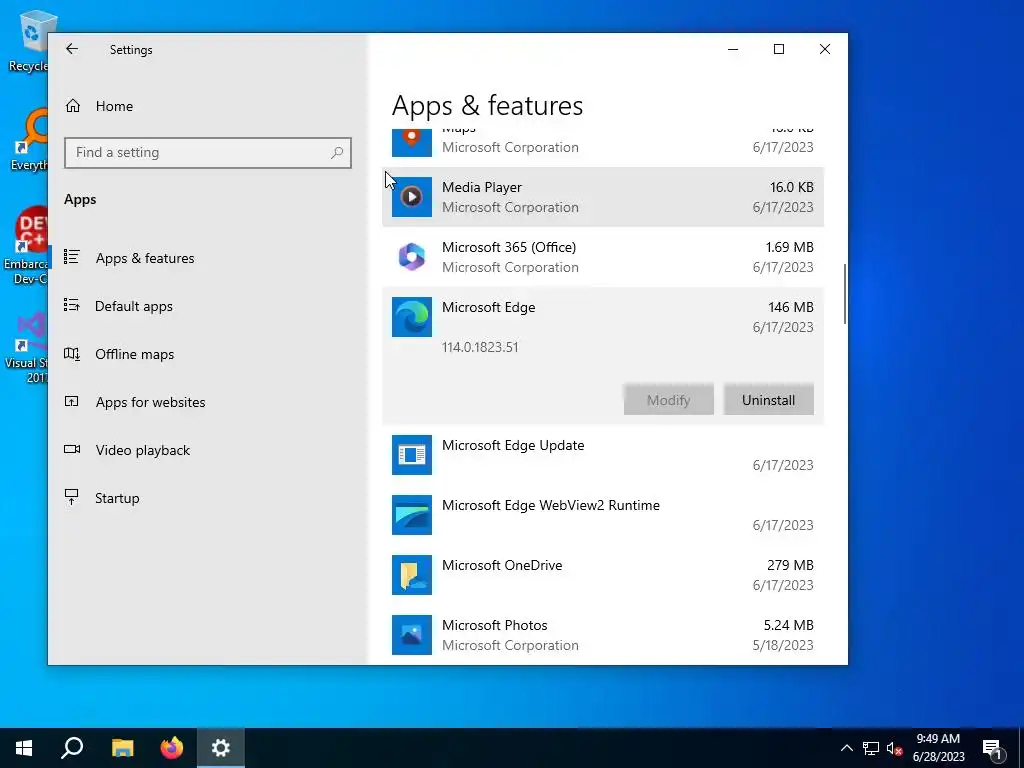Maximize the Settings window

[x=778, y=49]
